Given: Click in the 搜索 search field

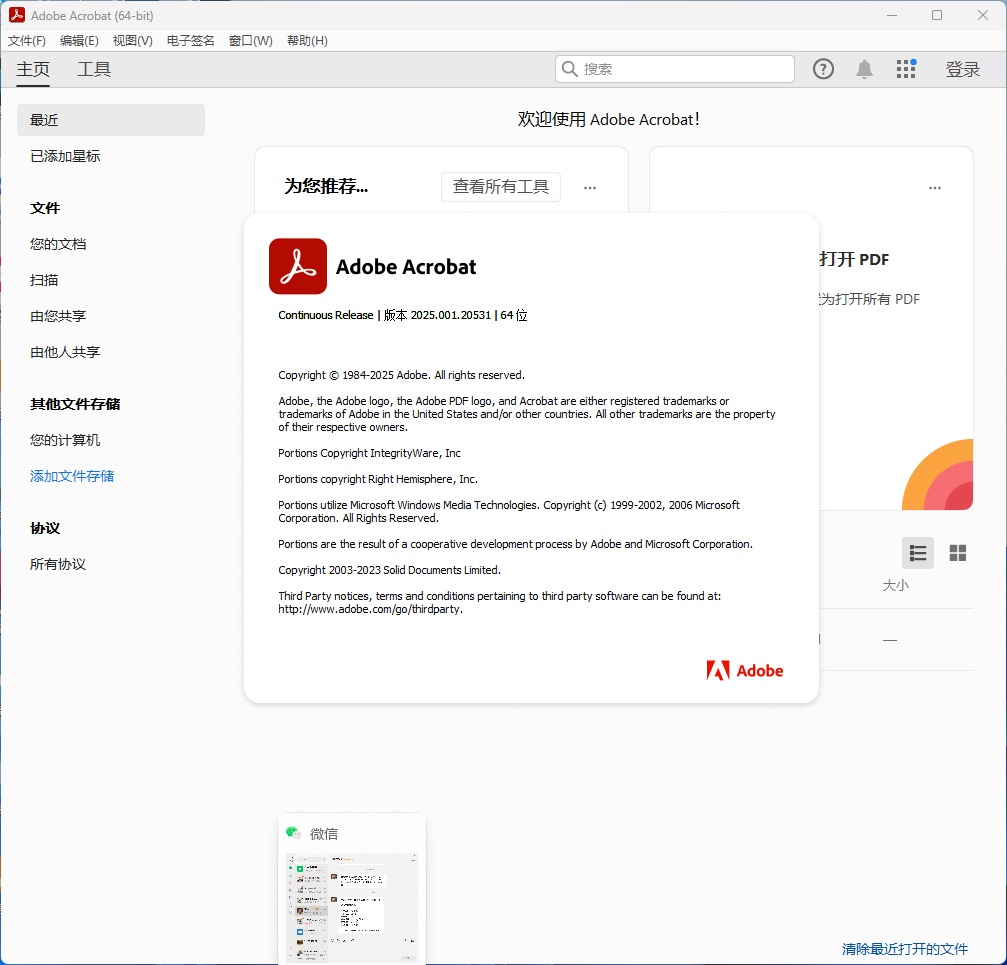Looking at the screenshot, I should tap(674, 69).
